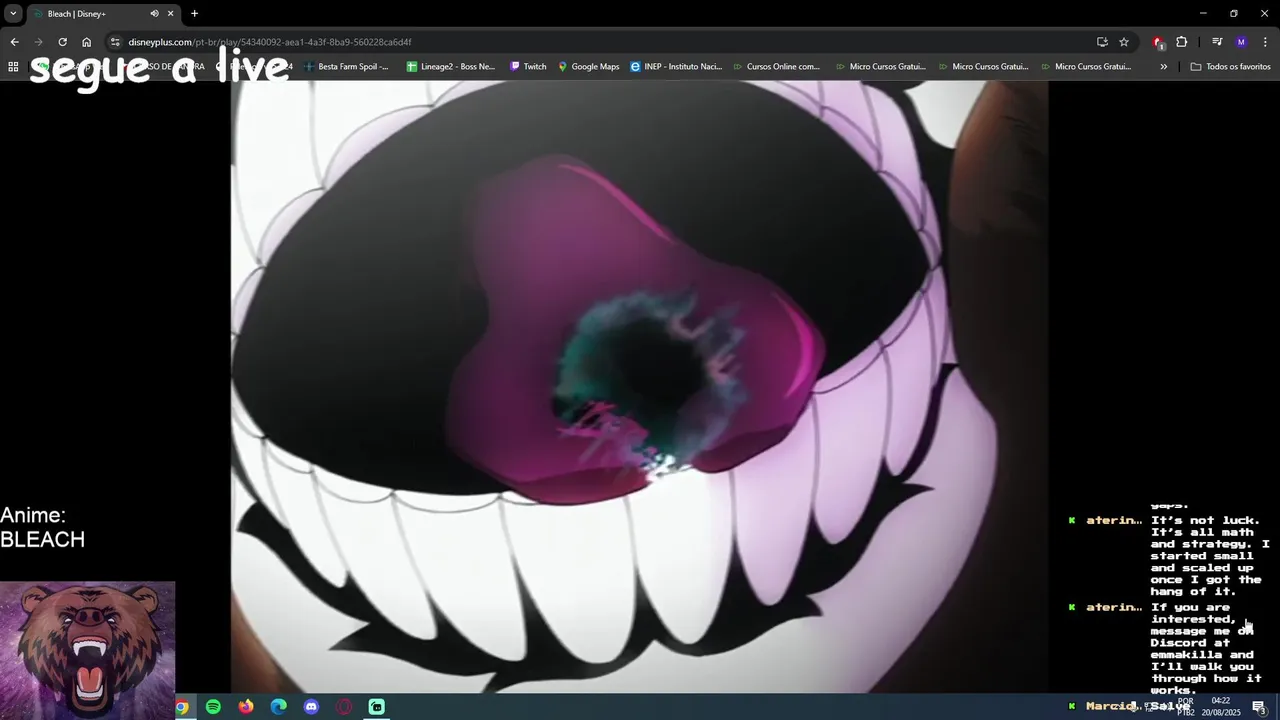This screenshot has width=1280, height=720.
Task: Open the Chrome profile avatar M
Action: pyautogui.click(x=1241, y=42)
